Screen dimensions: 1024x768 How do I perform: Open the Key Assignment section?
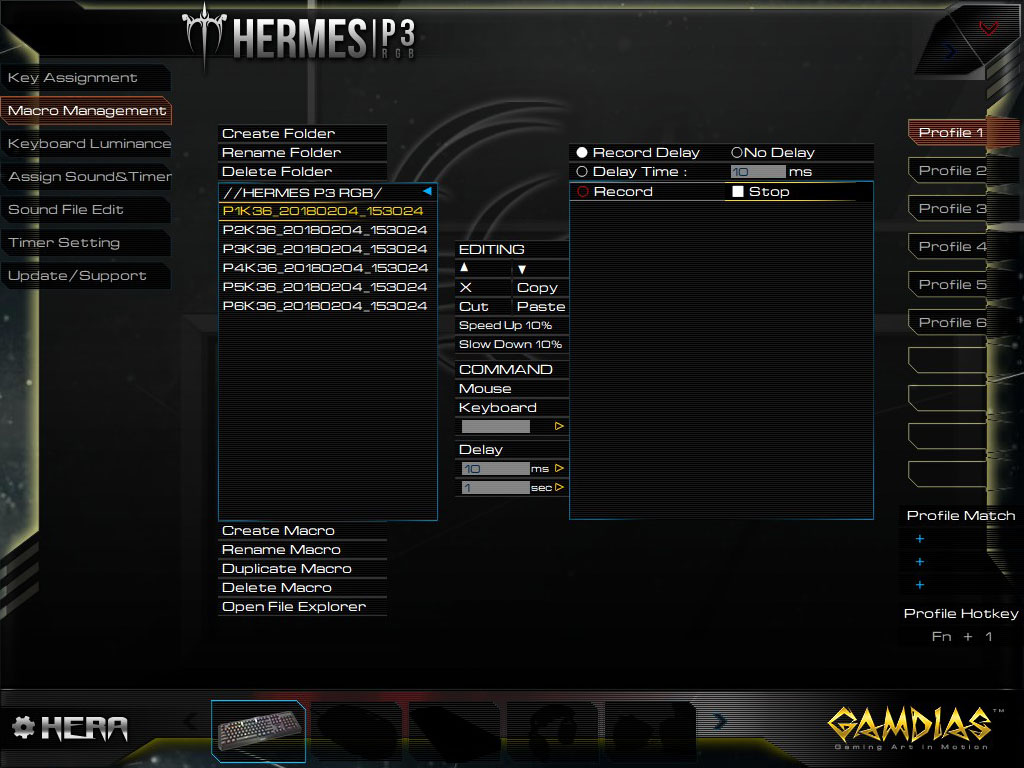pos(86,78)
